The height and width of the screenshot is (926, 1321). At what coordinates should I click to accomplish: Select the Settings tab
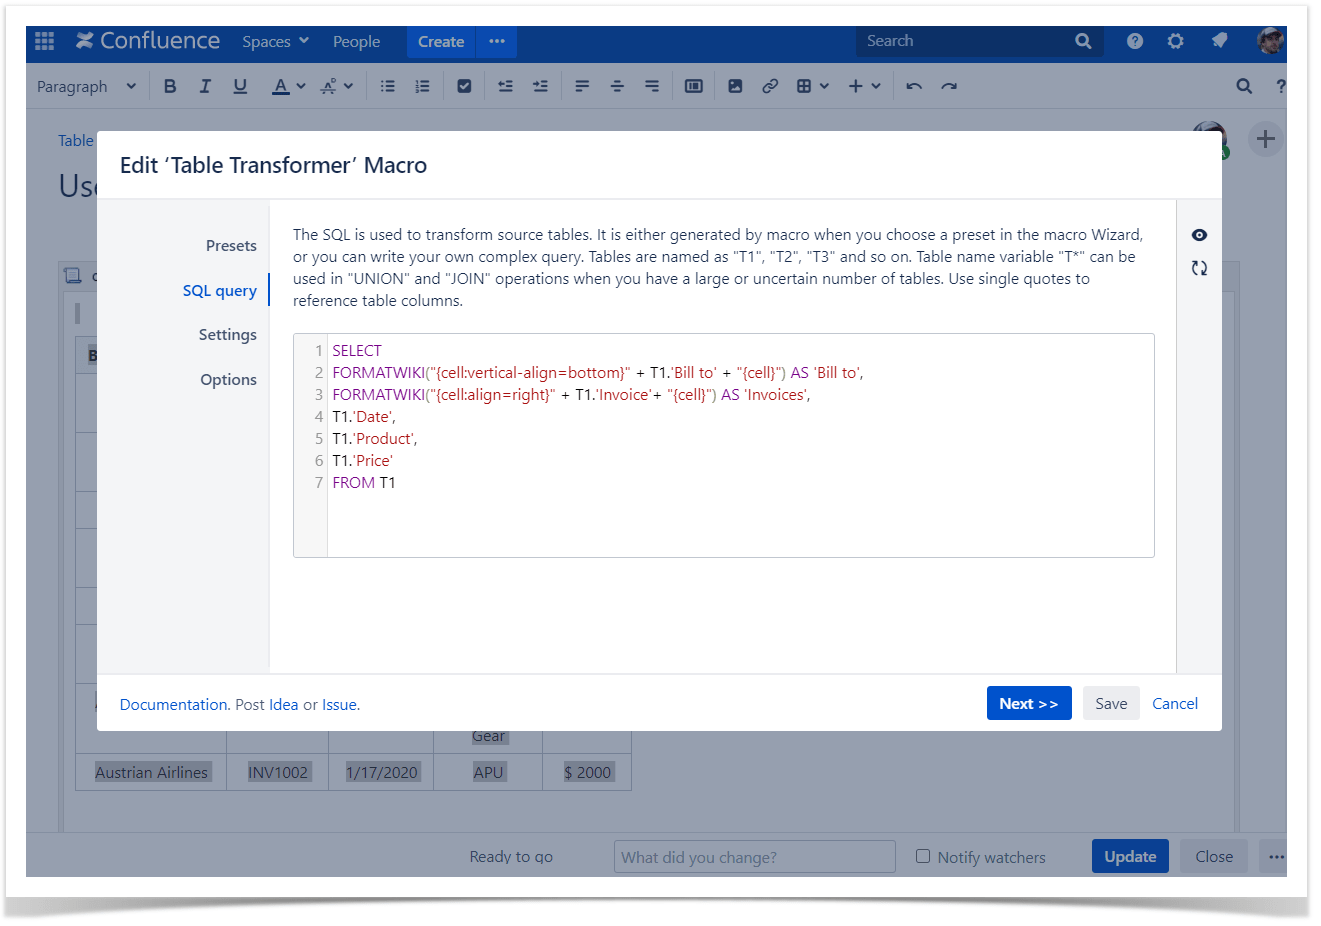click(x=227, y=334)
